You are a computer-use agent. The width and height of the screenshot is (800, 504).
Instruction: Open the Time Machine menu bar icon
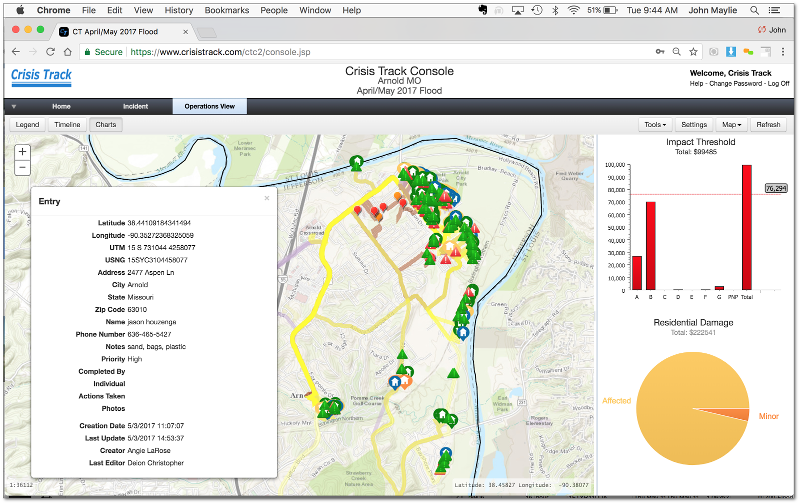[x=537, y=10]
